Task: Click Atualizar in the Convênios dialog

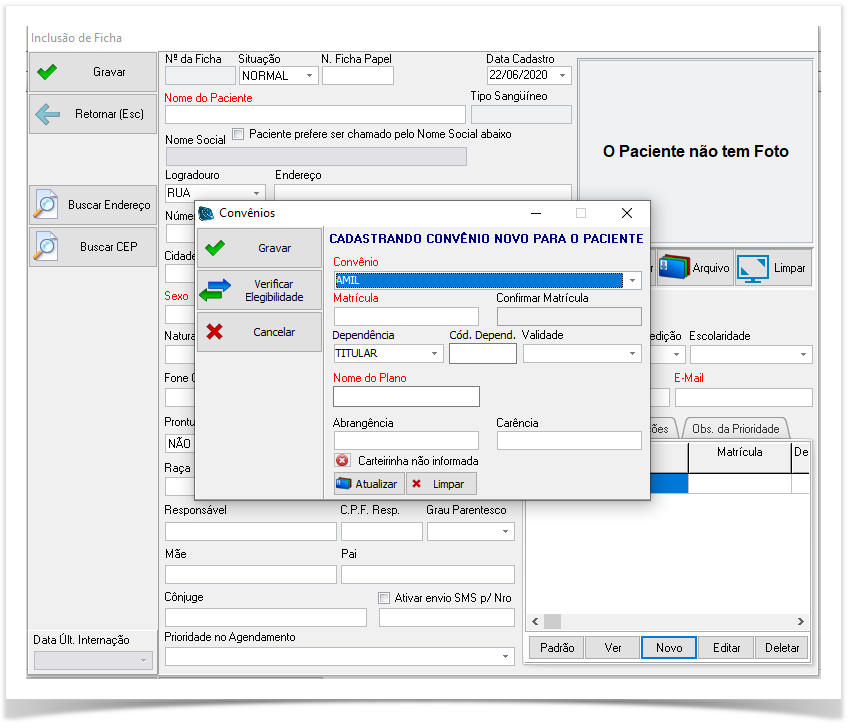Action: coord(367,484)
